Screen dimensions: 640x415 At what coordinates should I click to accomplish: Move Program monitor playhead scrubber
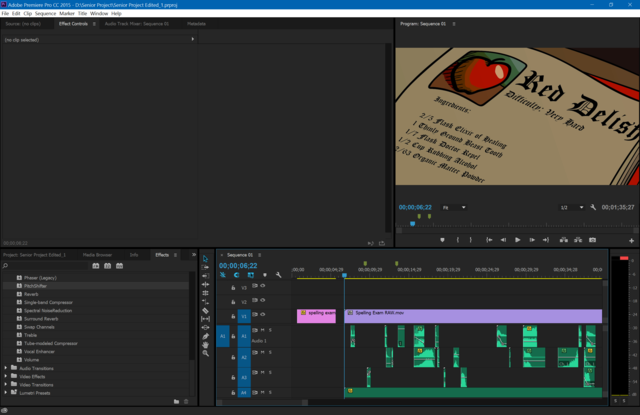[x=413, y=224]
